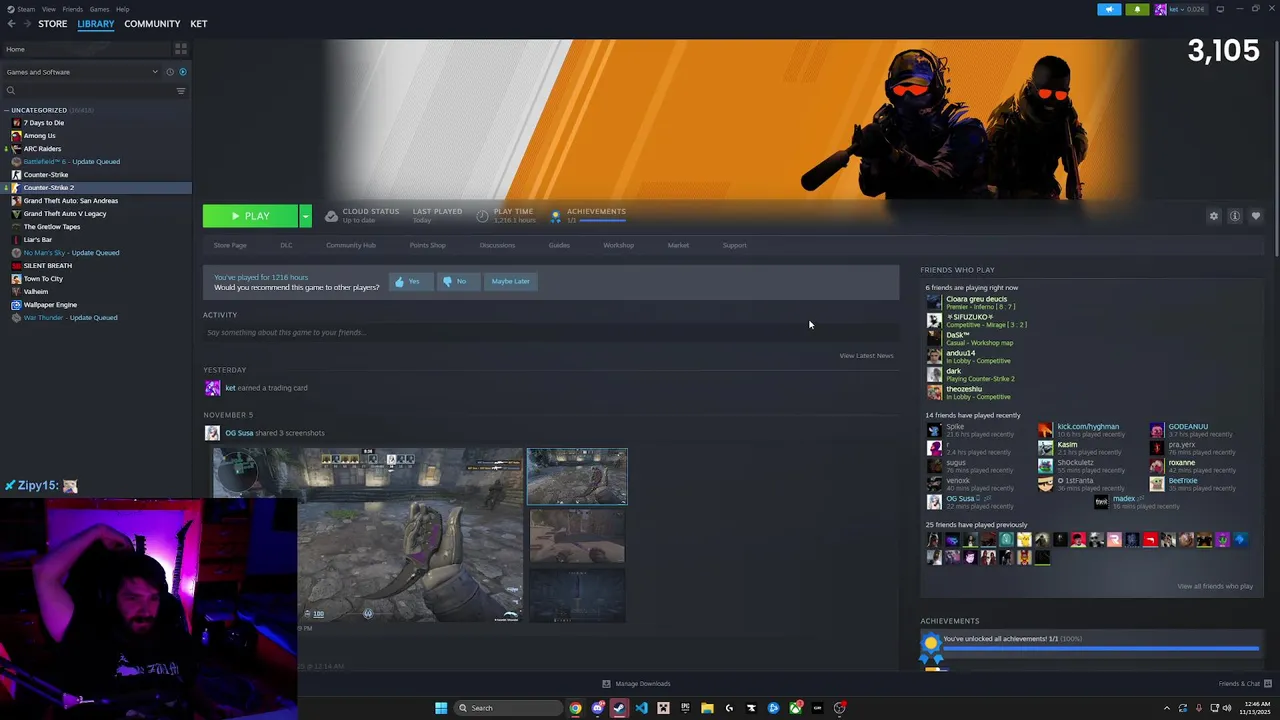Choose Maybe Later for recommendation
Image resolution: width=1280 pixels, height=720 pixels.
pyautogui.click(x=510, y=281)
